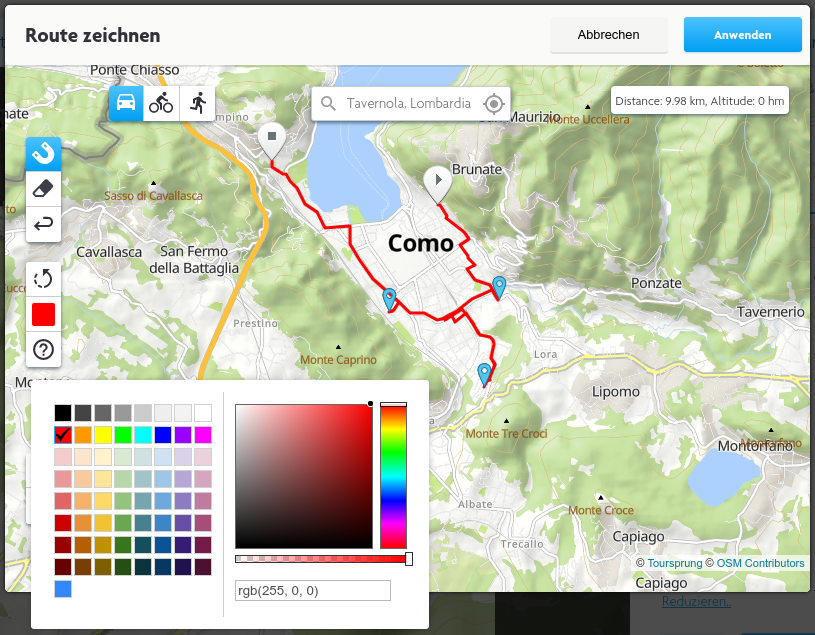Click the reset route circular arrow

click(x=43, y=279)
